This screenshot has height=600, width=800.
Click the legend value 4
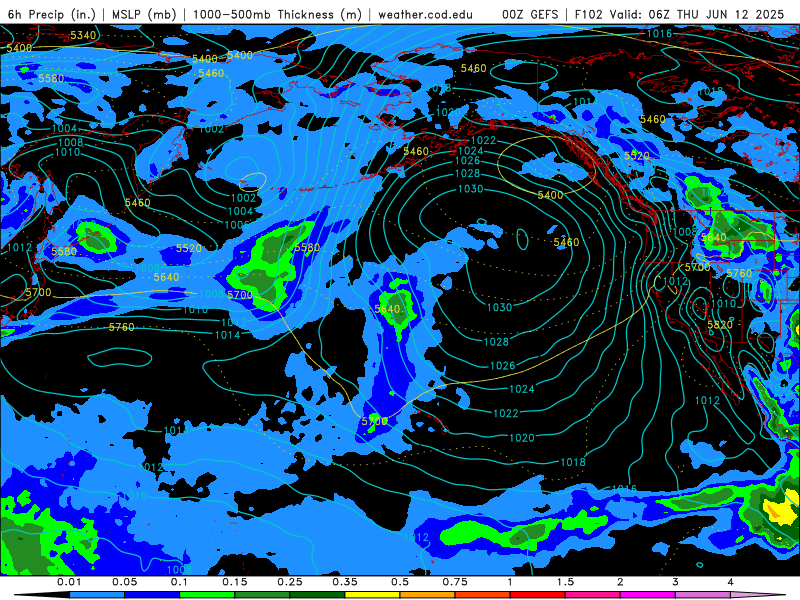(x=731, y=582)
